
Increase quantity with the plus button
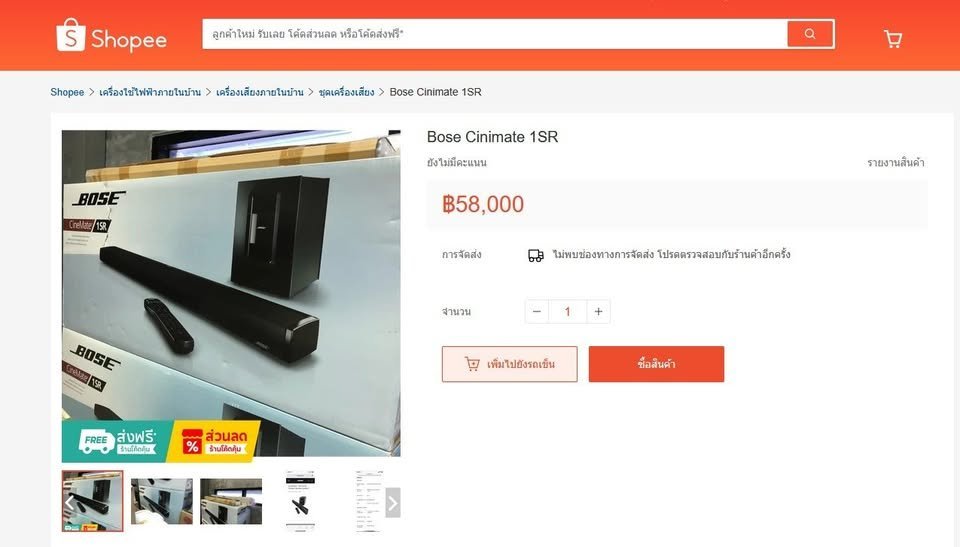[598, 312]
